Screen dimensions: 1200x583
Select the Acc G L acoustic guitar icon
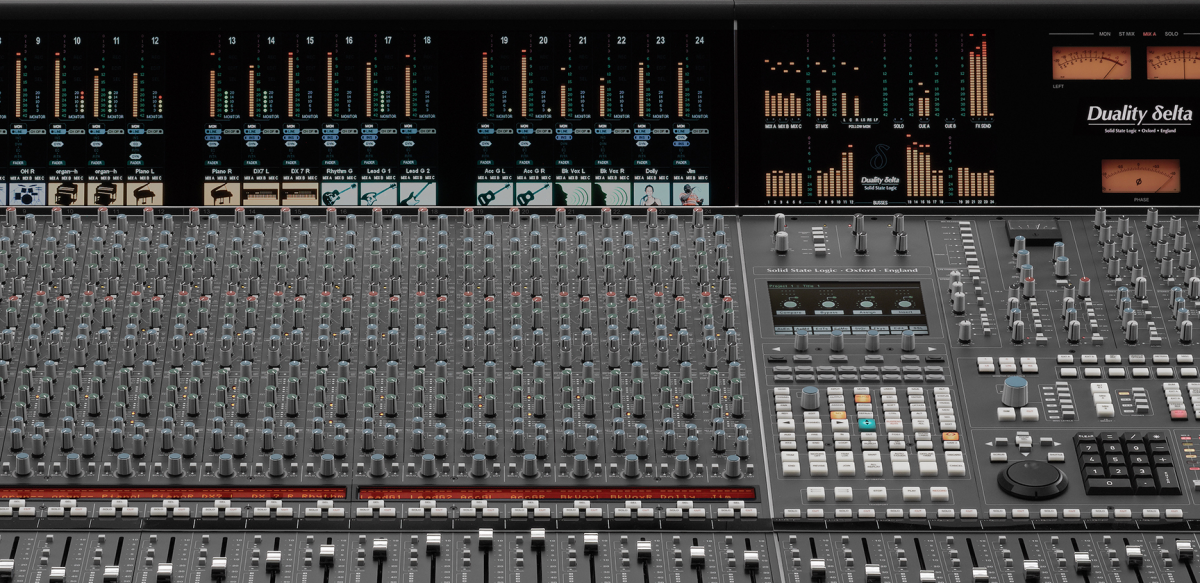[x=495, y=193]
